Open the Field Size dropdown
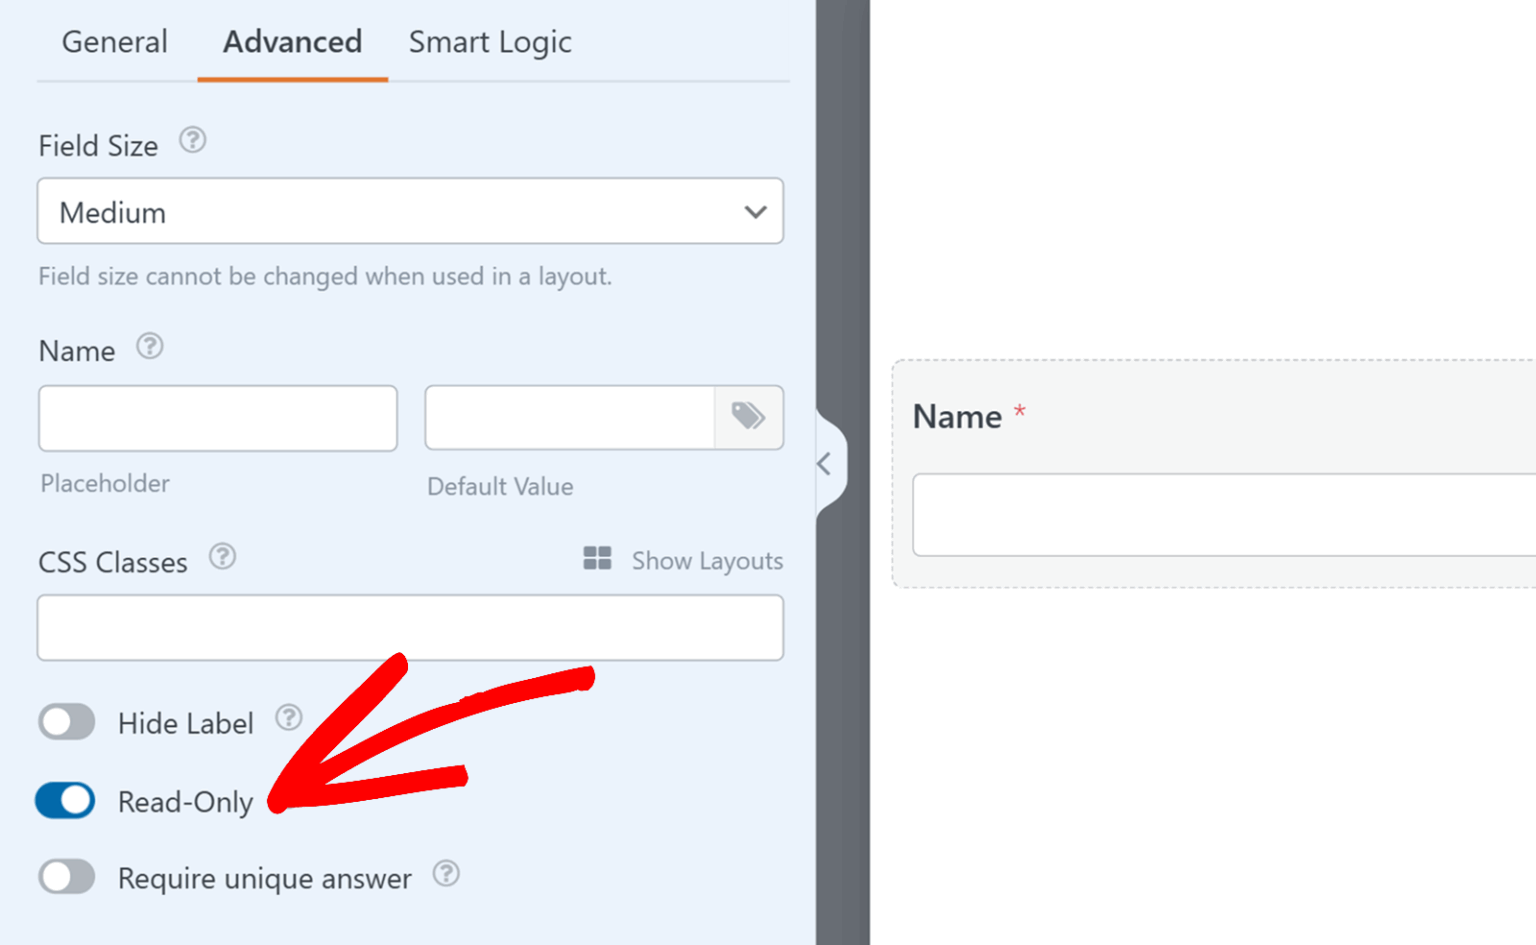This screenshot has width=1536, height=945. point(410,211)
